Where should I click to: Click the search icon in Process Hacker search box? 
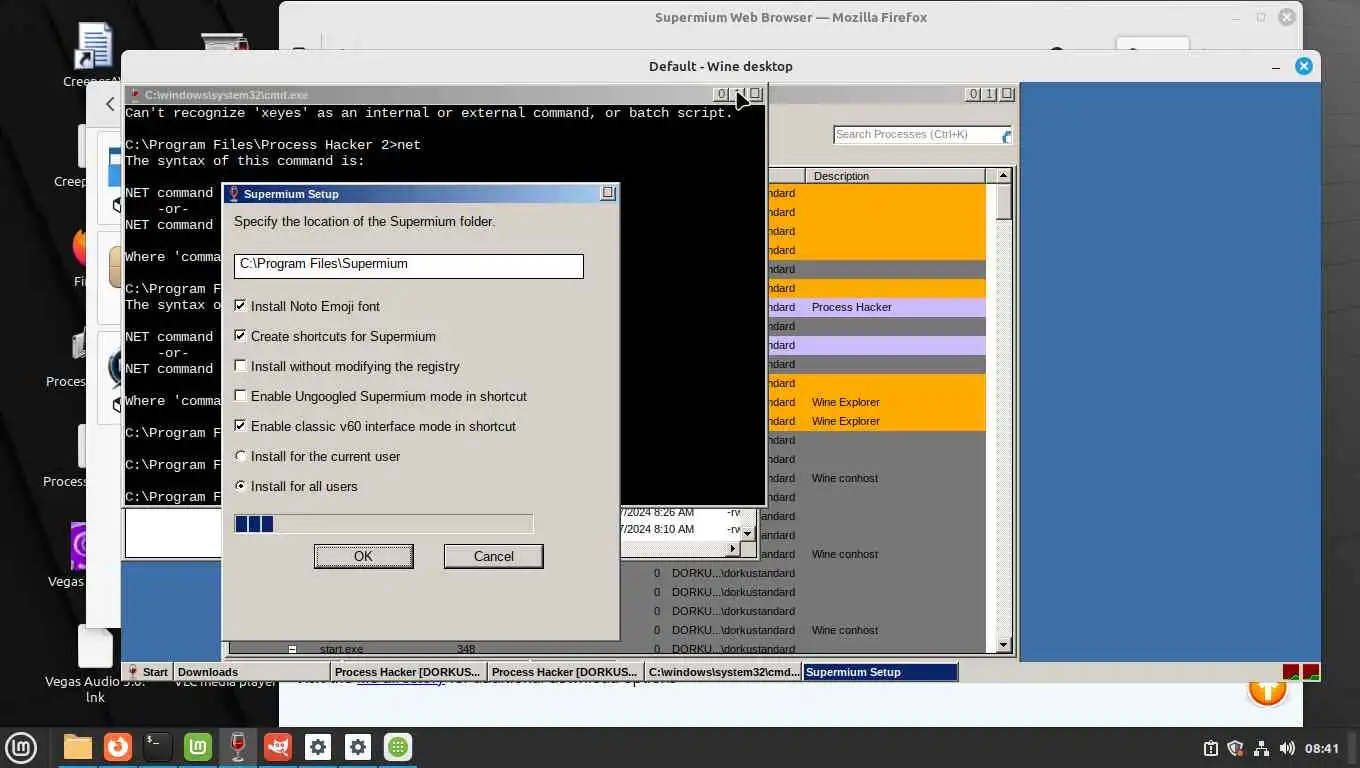coord(1006,135)
